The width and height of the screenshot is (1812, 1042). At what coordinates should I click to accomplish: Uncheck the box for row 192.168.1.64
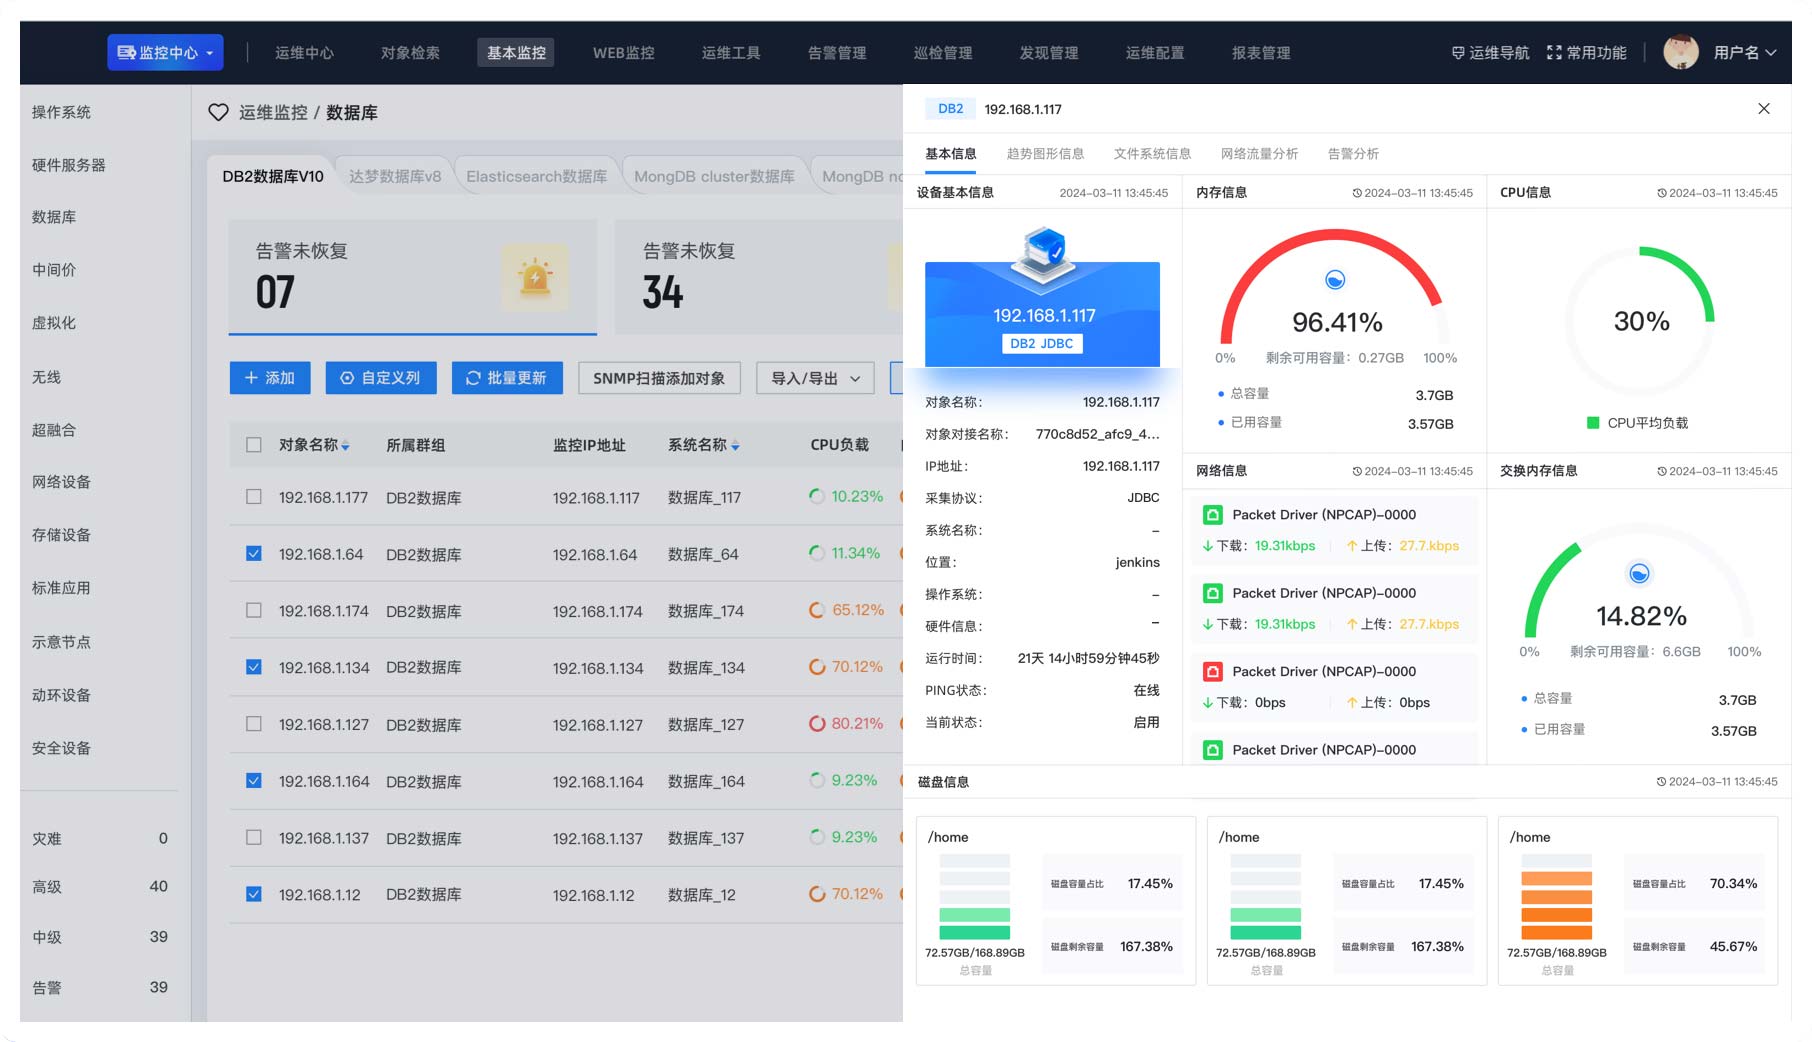tap(254, 554)
